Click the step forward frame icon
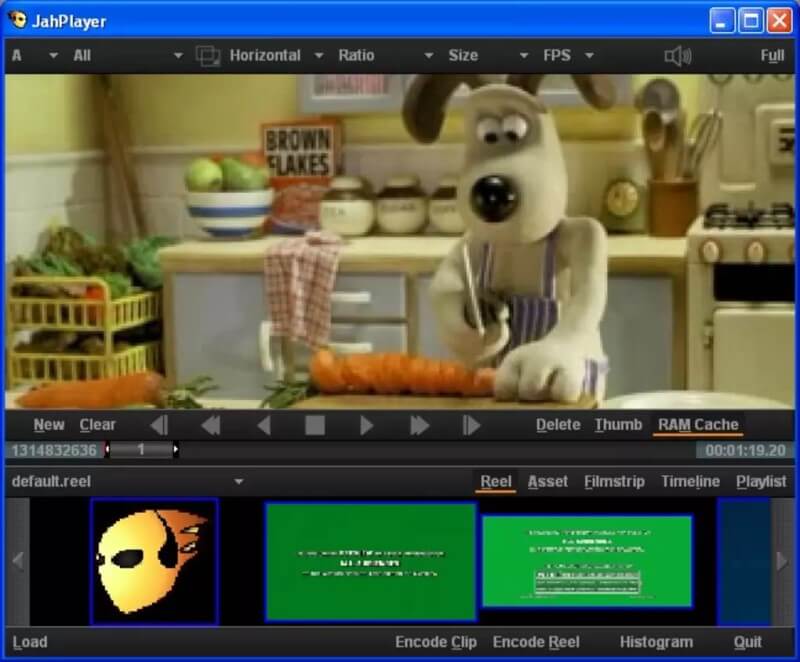800x662 pixels. pyautogui.click(x=471, y=425)
